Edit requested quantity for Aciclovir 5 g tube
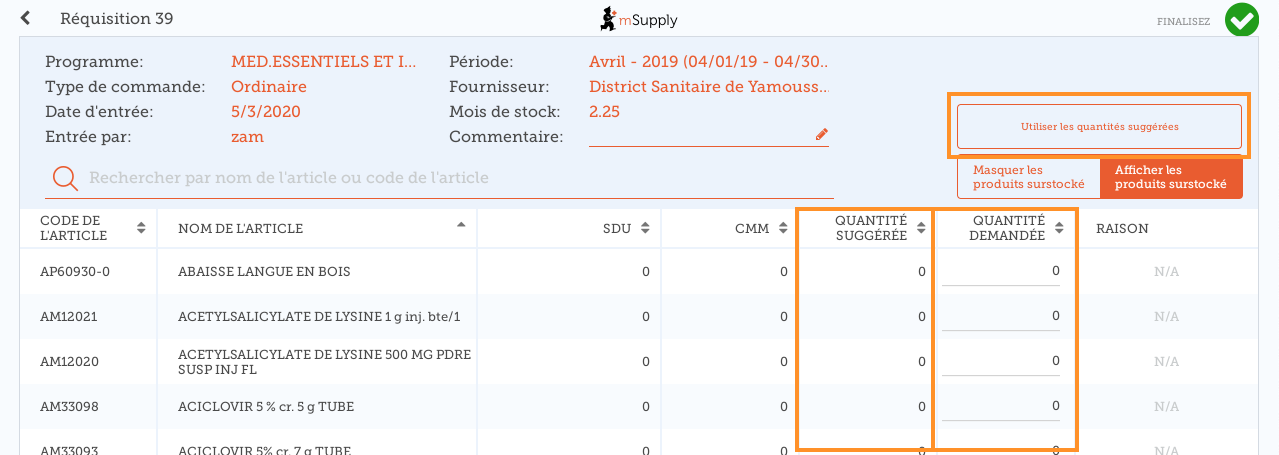The image size is (1279, 455). 1001,406
